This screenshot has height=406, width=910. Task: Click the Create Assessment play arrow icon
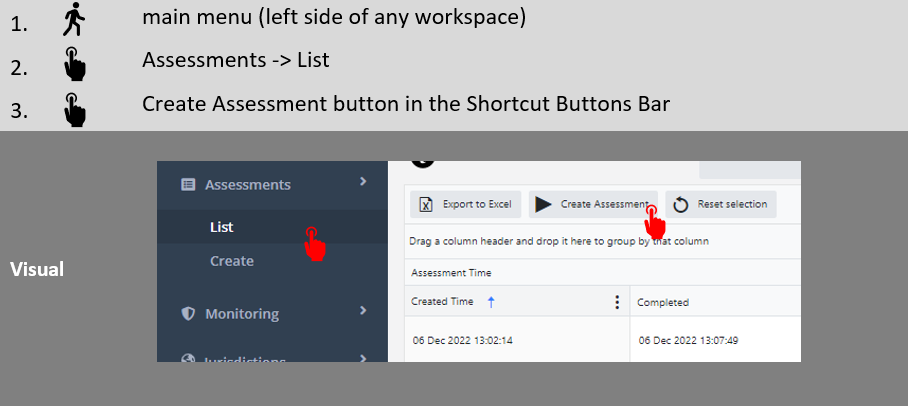[543, 205]
